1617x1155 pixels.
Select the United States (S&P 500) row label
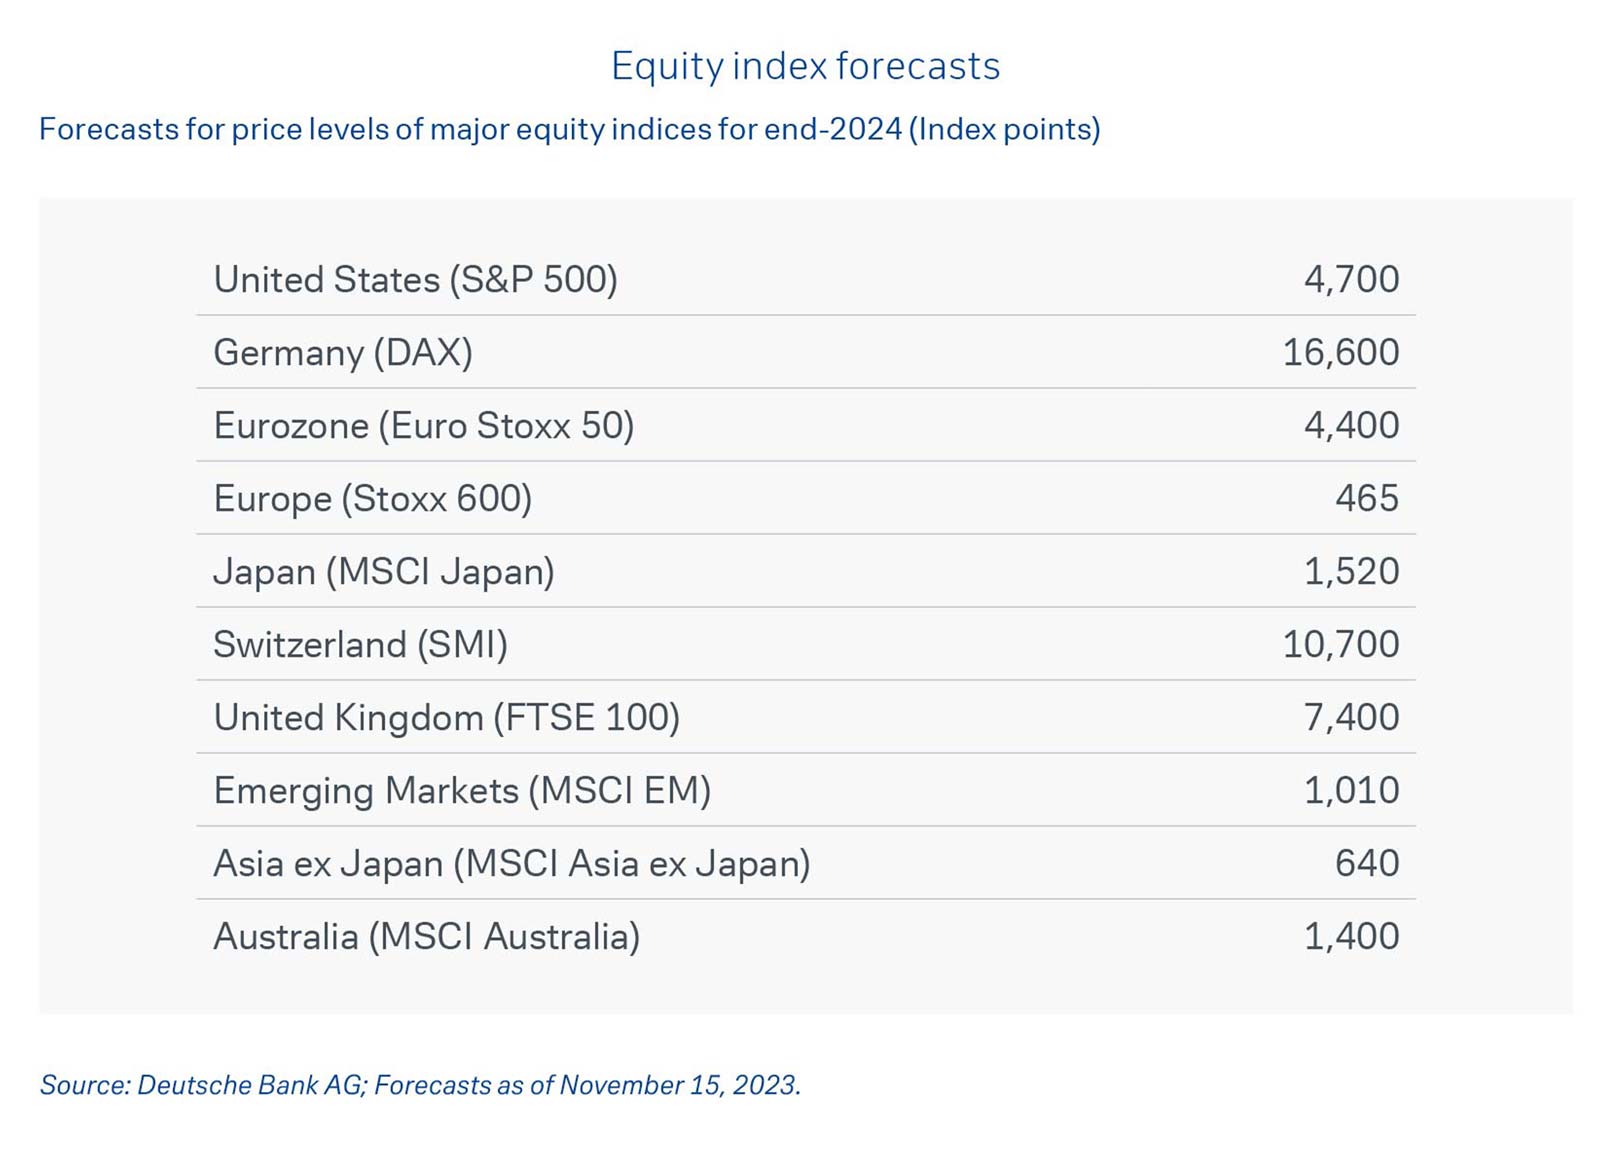(415, 279)
